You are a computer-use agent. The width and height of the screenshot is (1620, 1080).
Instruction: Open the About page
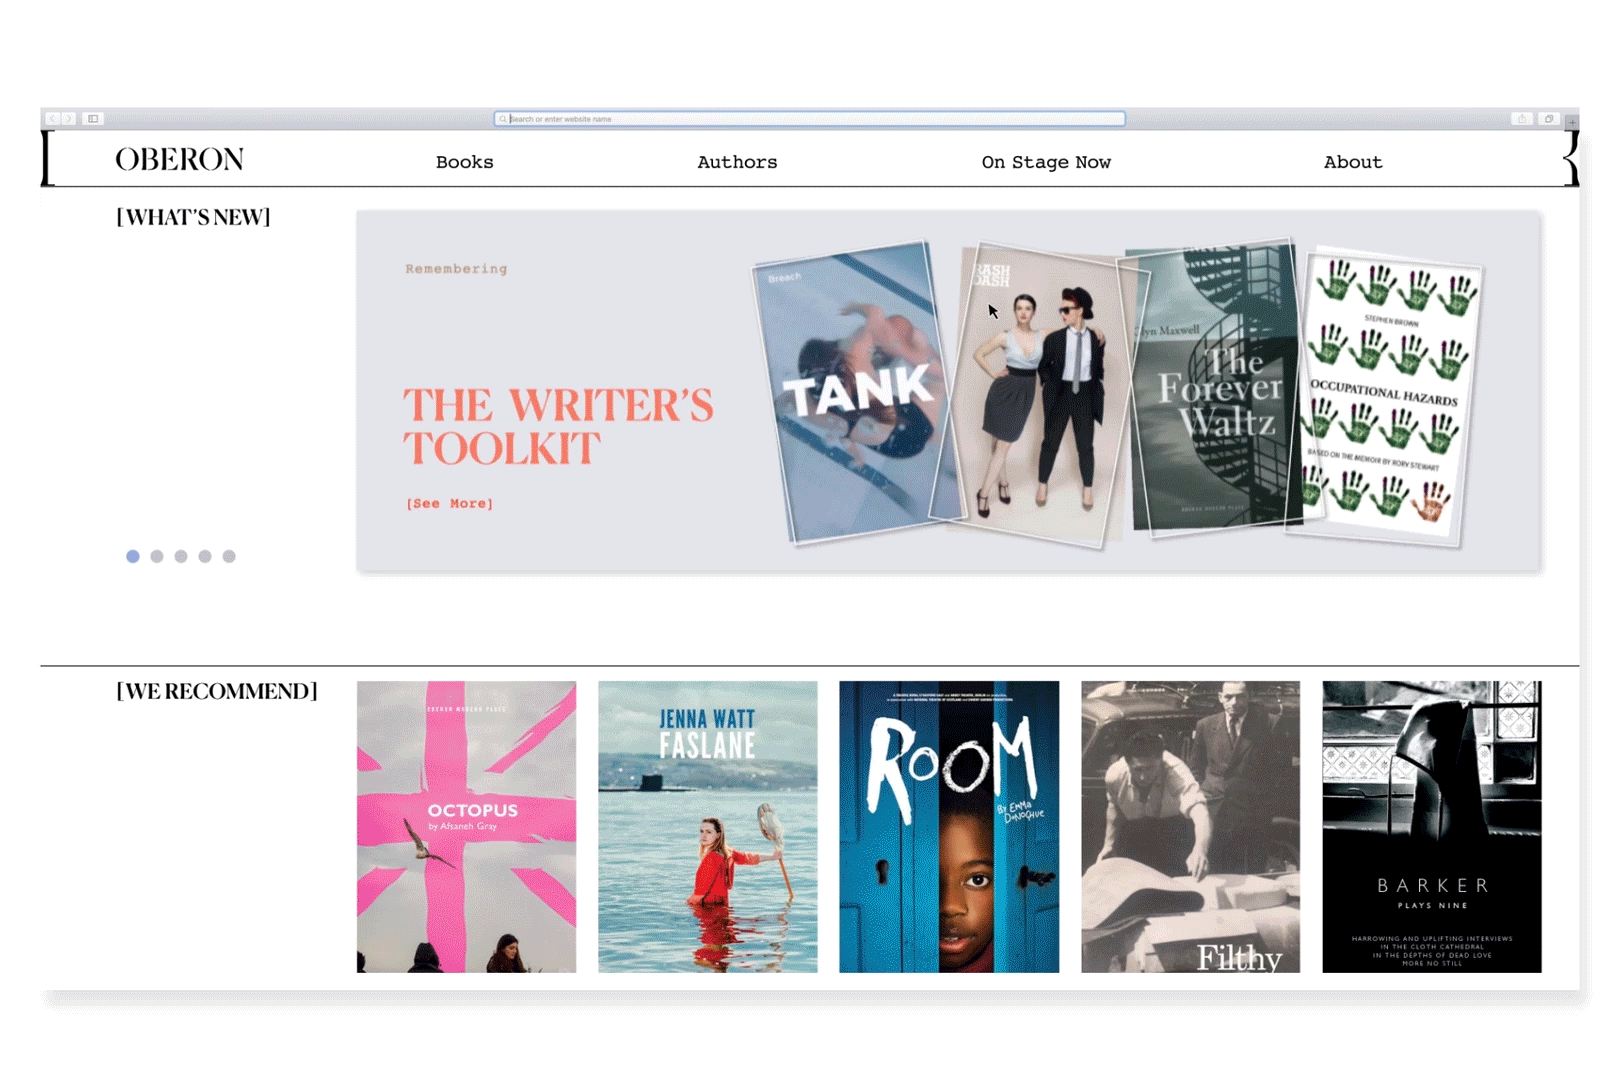click(x=1353, y=162)
